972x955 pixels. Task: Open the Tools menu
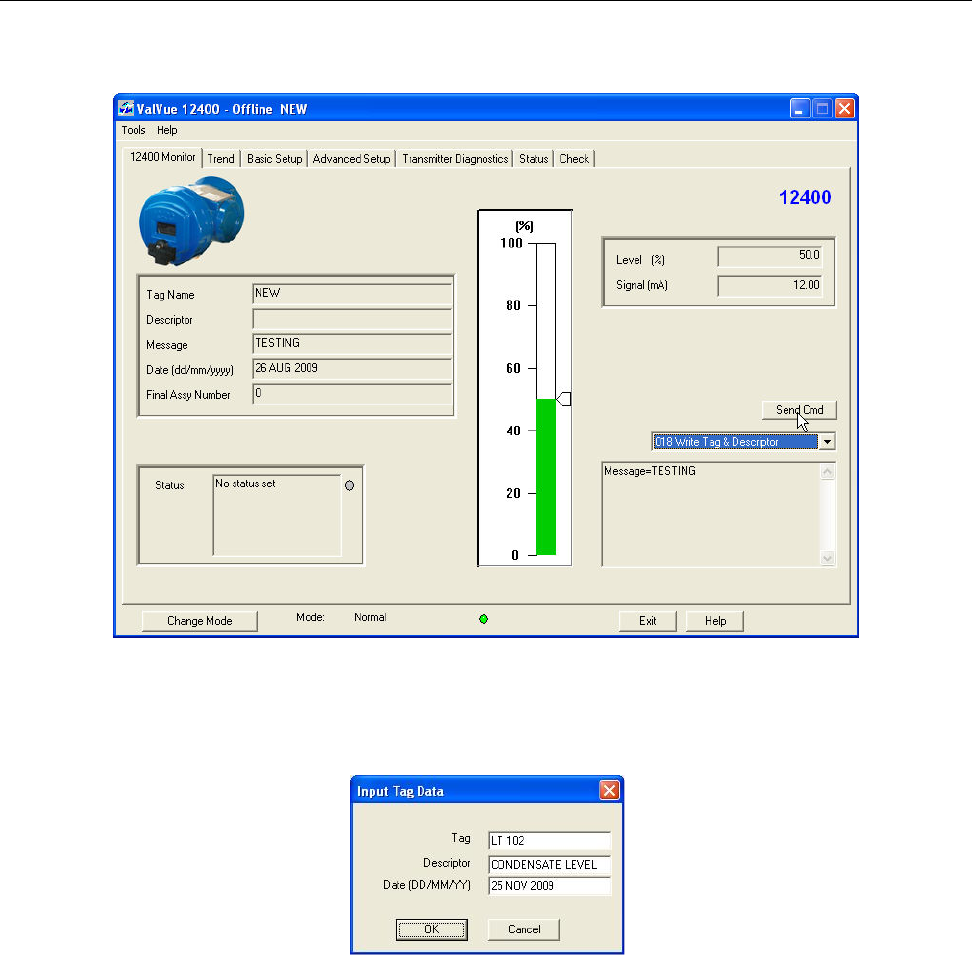133,130
